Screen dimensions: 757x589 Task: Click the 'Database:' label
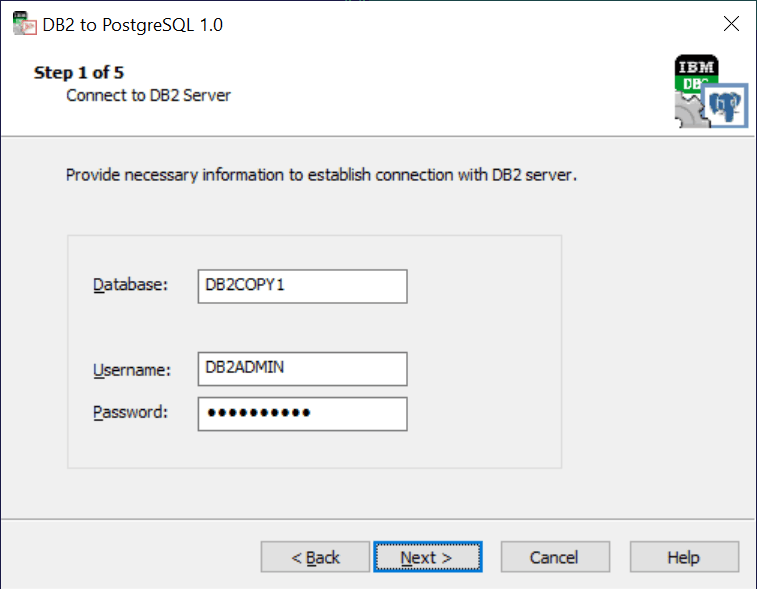(130, 285)
